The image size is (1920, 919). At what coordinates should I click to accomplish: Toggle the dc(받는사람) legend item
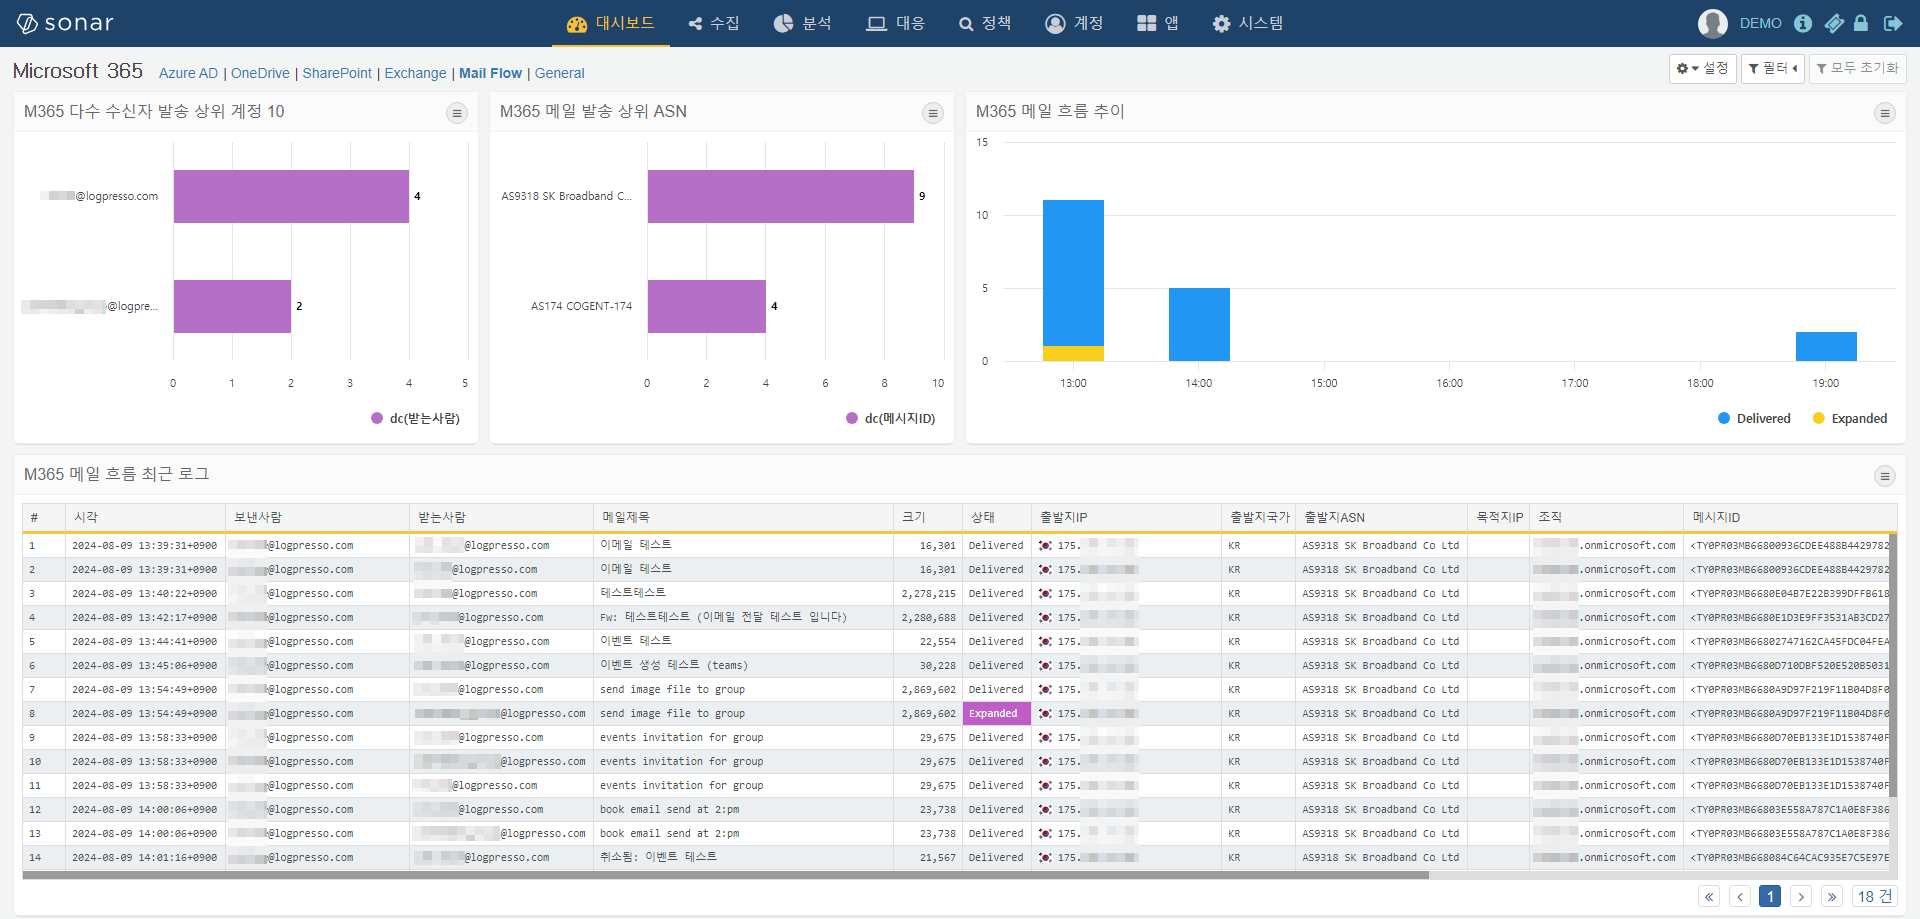[x=415, y=418]
